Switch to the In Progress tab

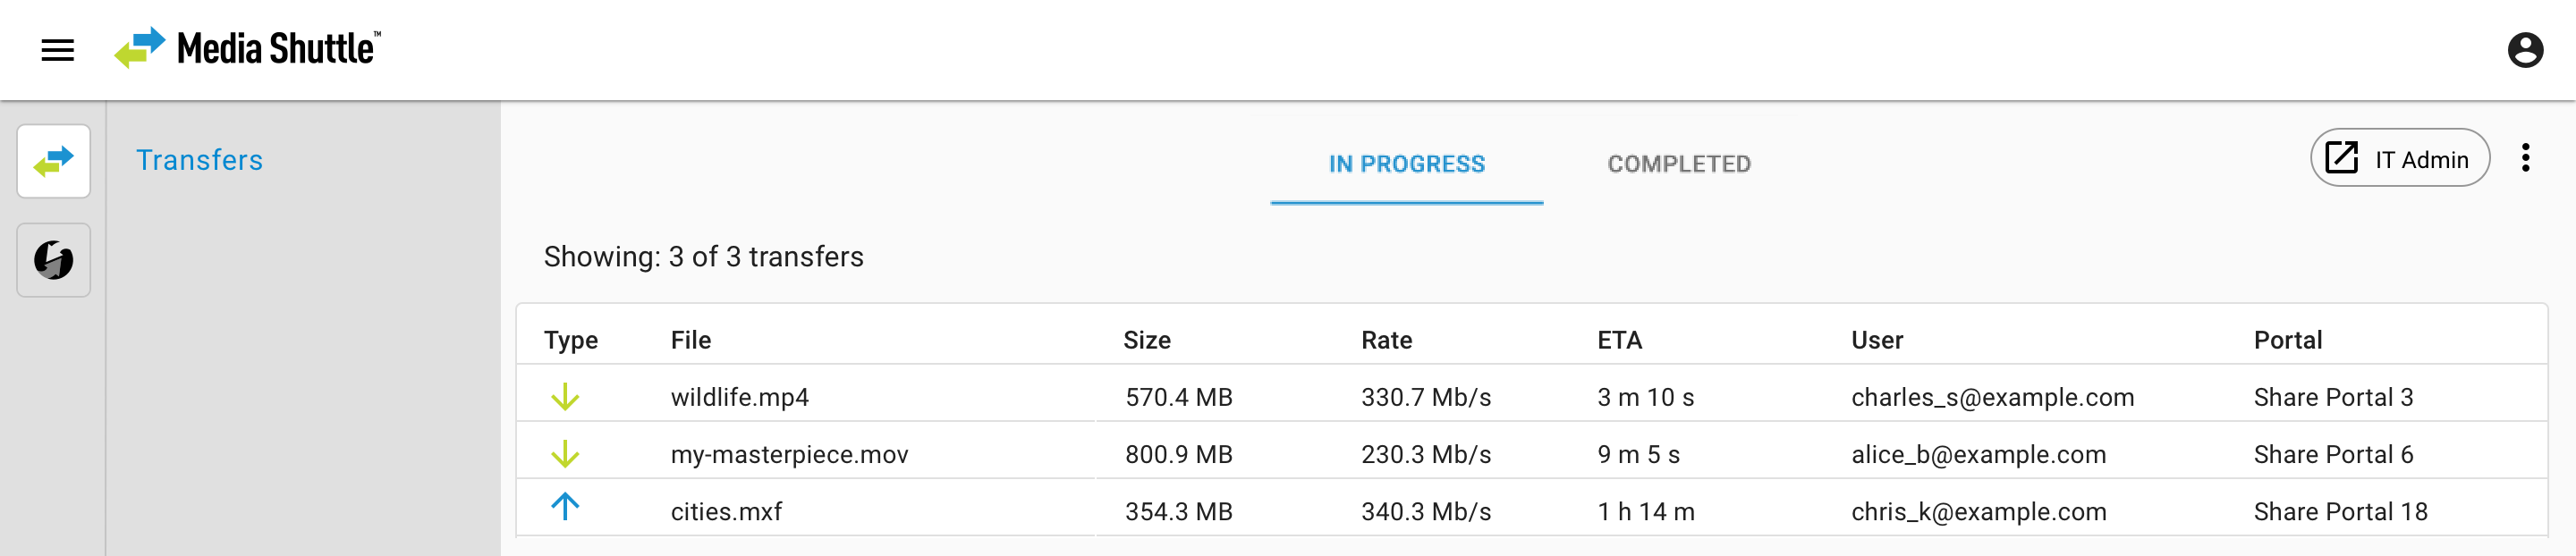1406,164
